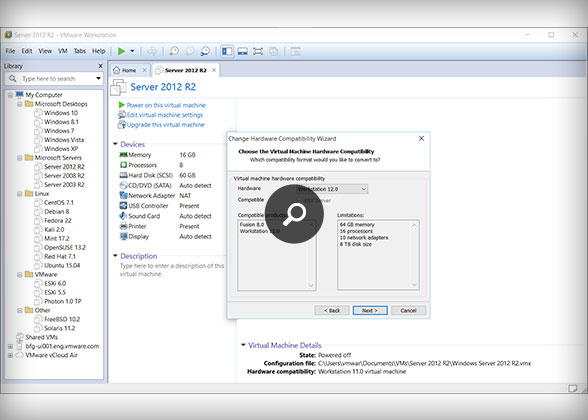This screenshot has width=588, height=420.
Task: Select Shared VMs in the Library tree
Action: pos(41,337)
